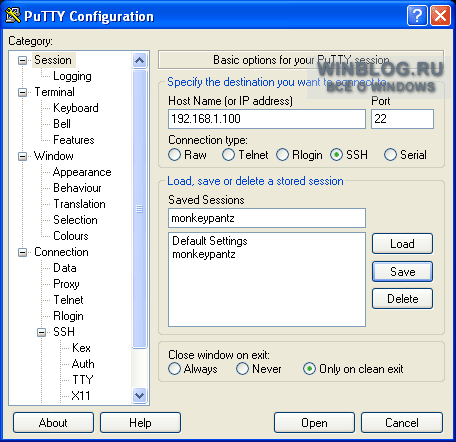Select the Rlogin connection type radio button
456x442 pixels.
pos(282,155)
